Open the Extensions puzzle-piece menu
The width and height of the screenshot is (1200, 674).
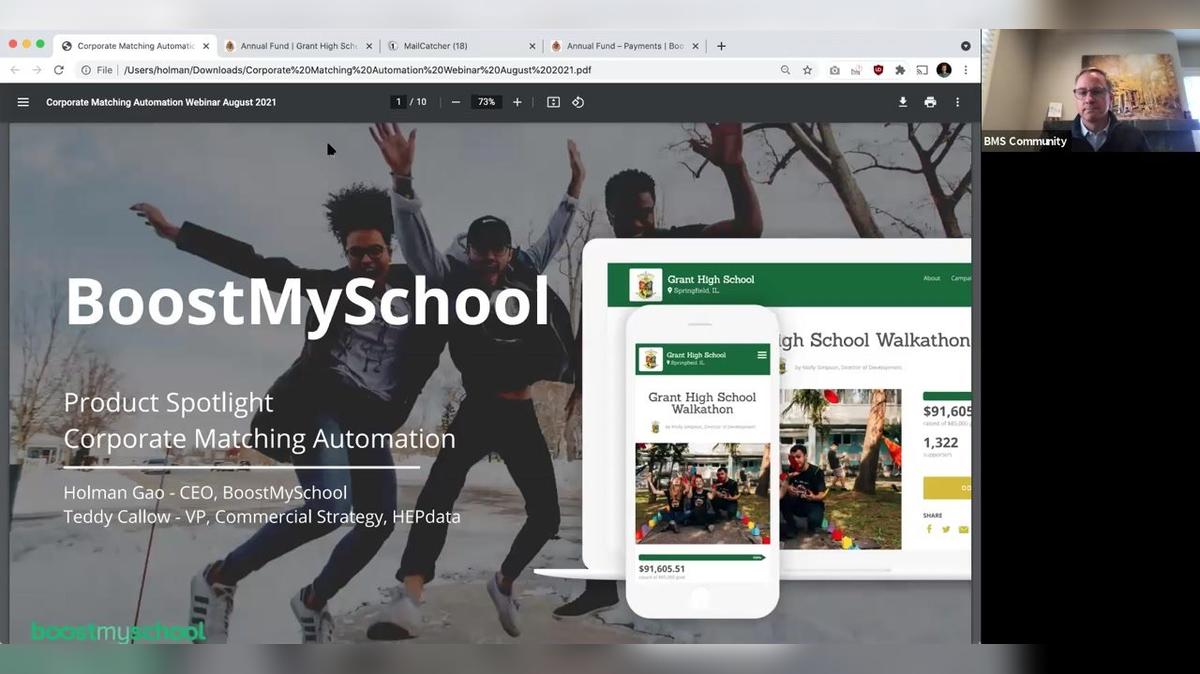[x=900, y=70]
